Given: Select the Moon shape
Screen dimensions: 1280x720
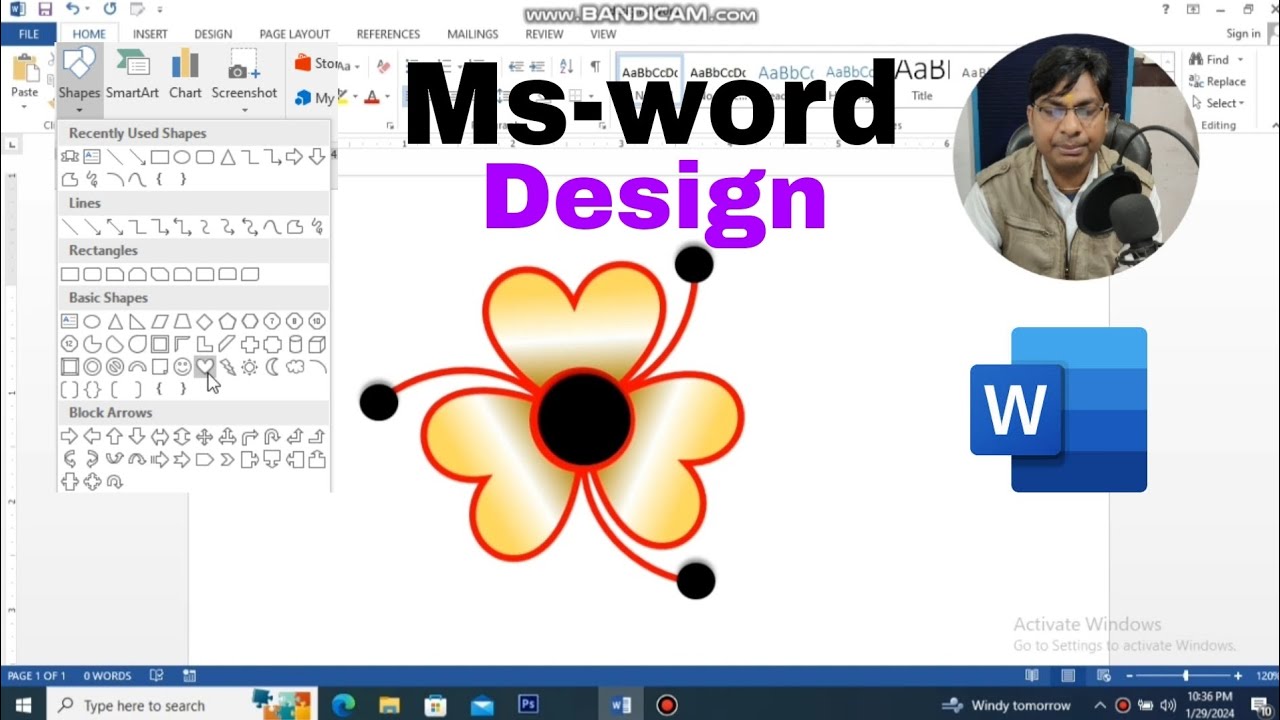Looking at the screenshot, I should (x=272, y=367).
